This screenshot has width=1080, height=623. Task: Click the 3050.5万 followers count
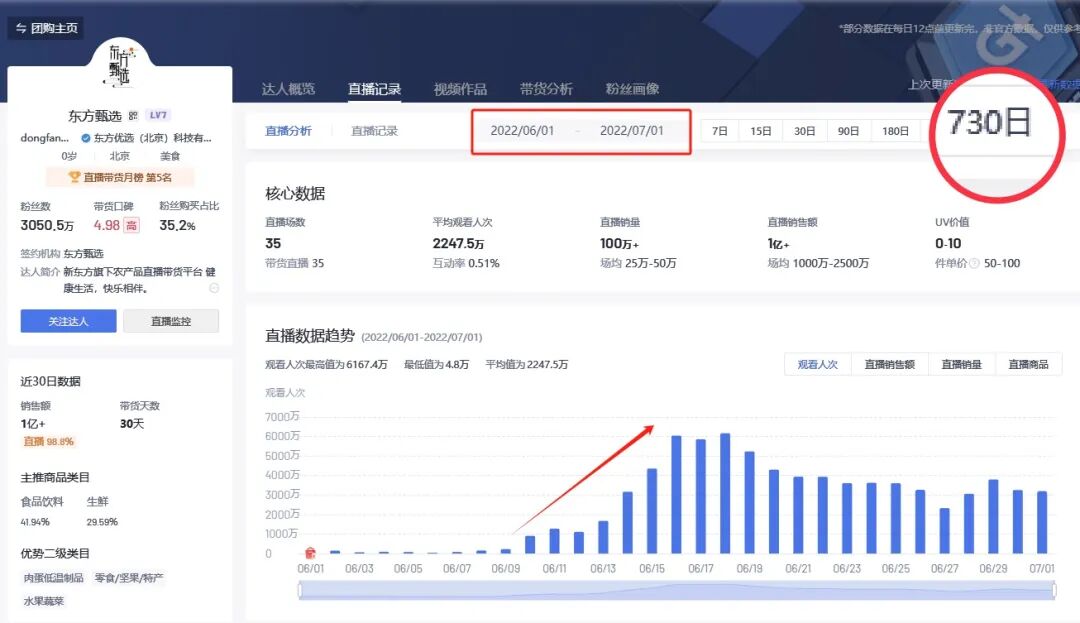[x=47, y=225]
